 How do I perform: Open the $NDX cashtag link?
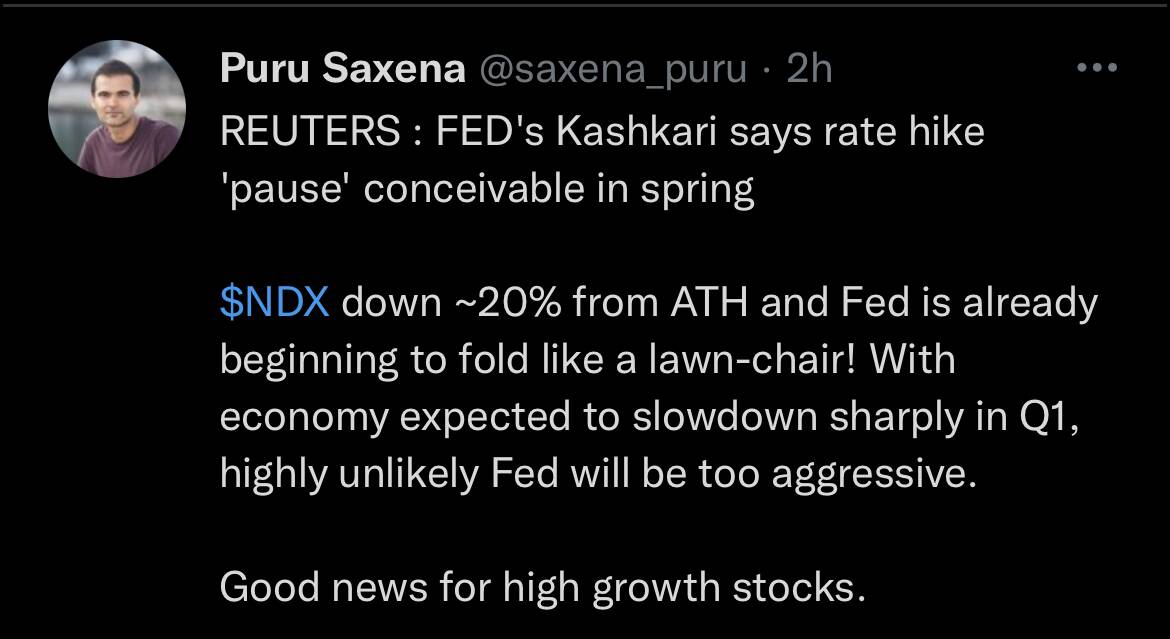[x=275, y=304]
